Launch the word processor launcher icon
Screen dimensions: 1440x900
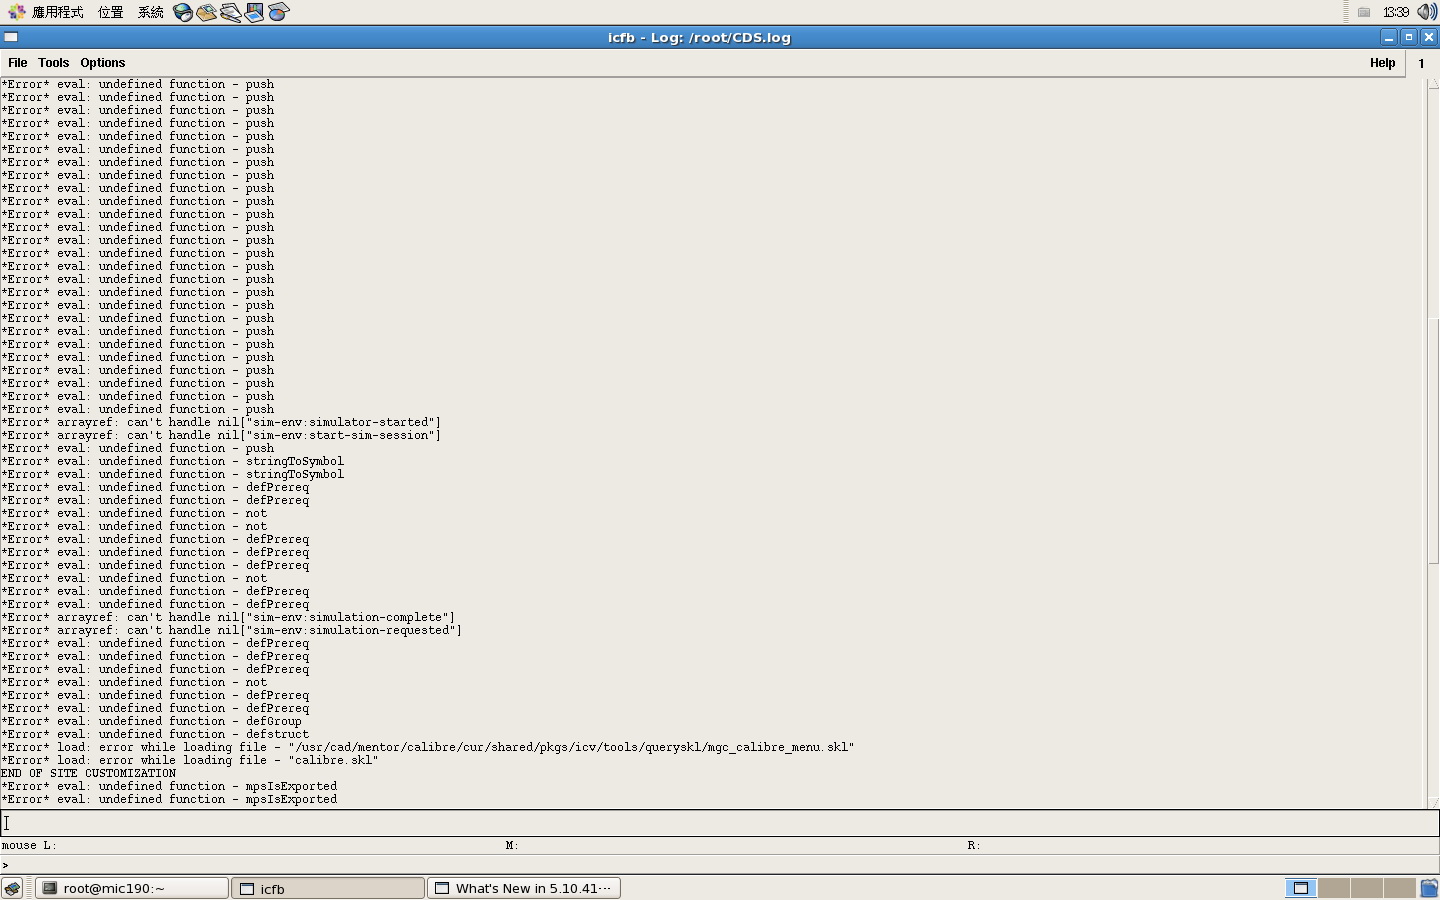tap(231, 12)
